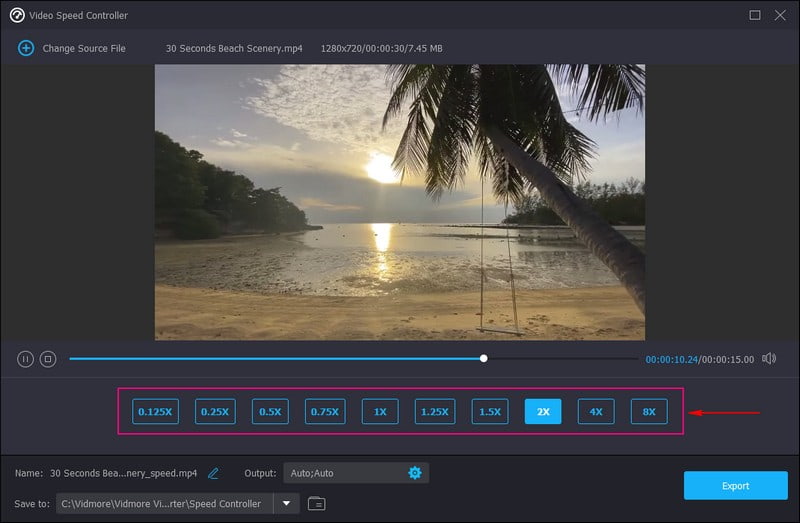
Task: Click the playback progress slider handle
Action: 484,358
